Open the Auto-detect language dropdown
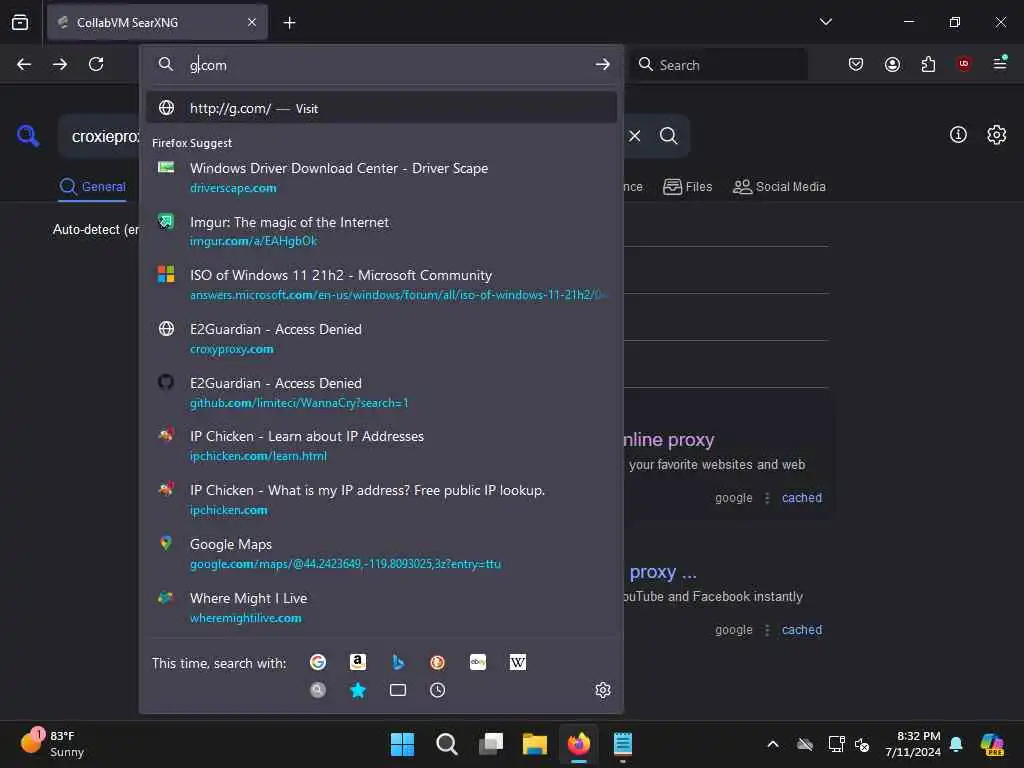This screenshot has width=1024, height=768. pyautogui.click(x=96, y=229)
